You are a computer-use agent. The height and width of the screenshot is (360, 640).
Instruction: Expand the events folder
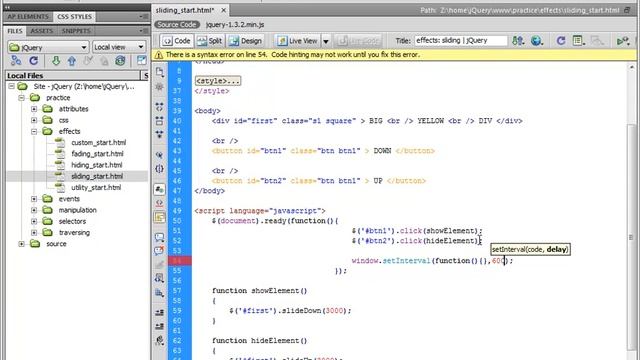pyautogui.click(x=34, y=199)
